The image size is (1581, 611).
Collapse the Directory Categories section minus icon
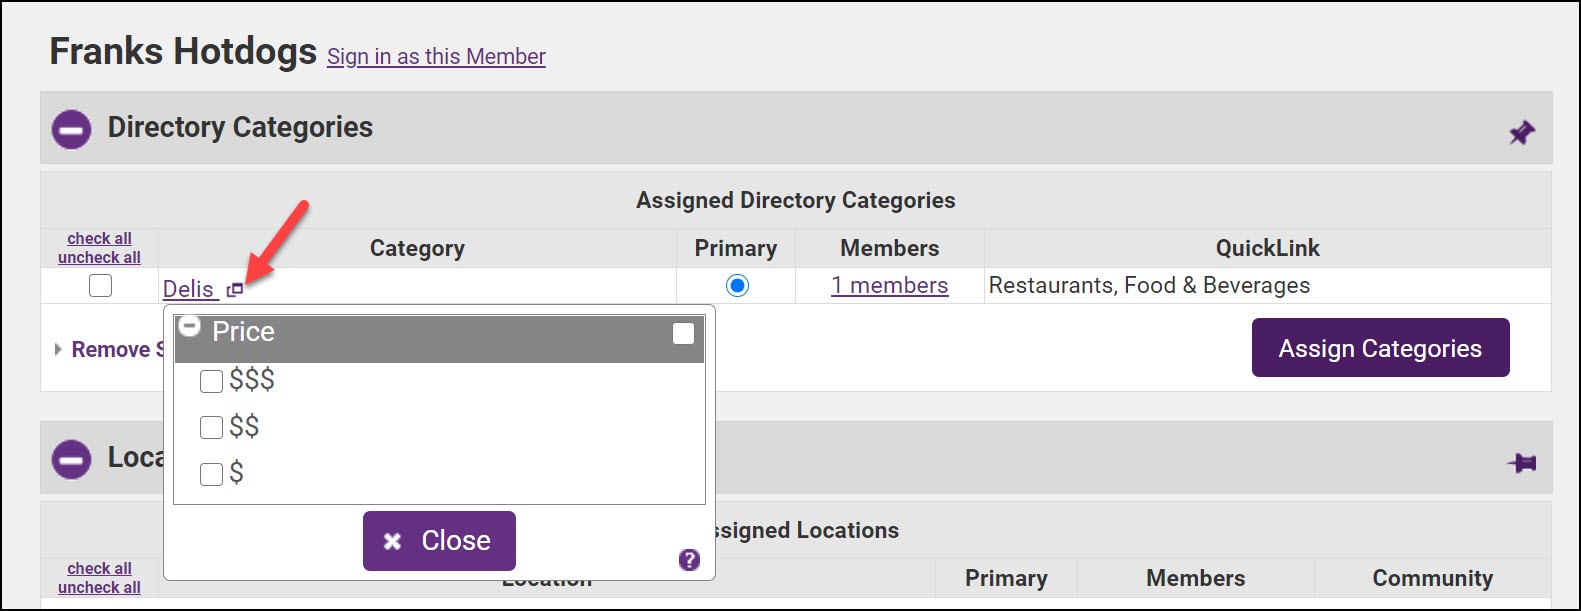coord(71,129)
